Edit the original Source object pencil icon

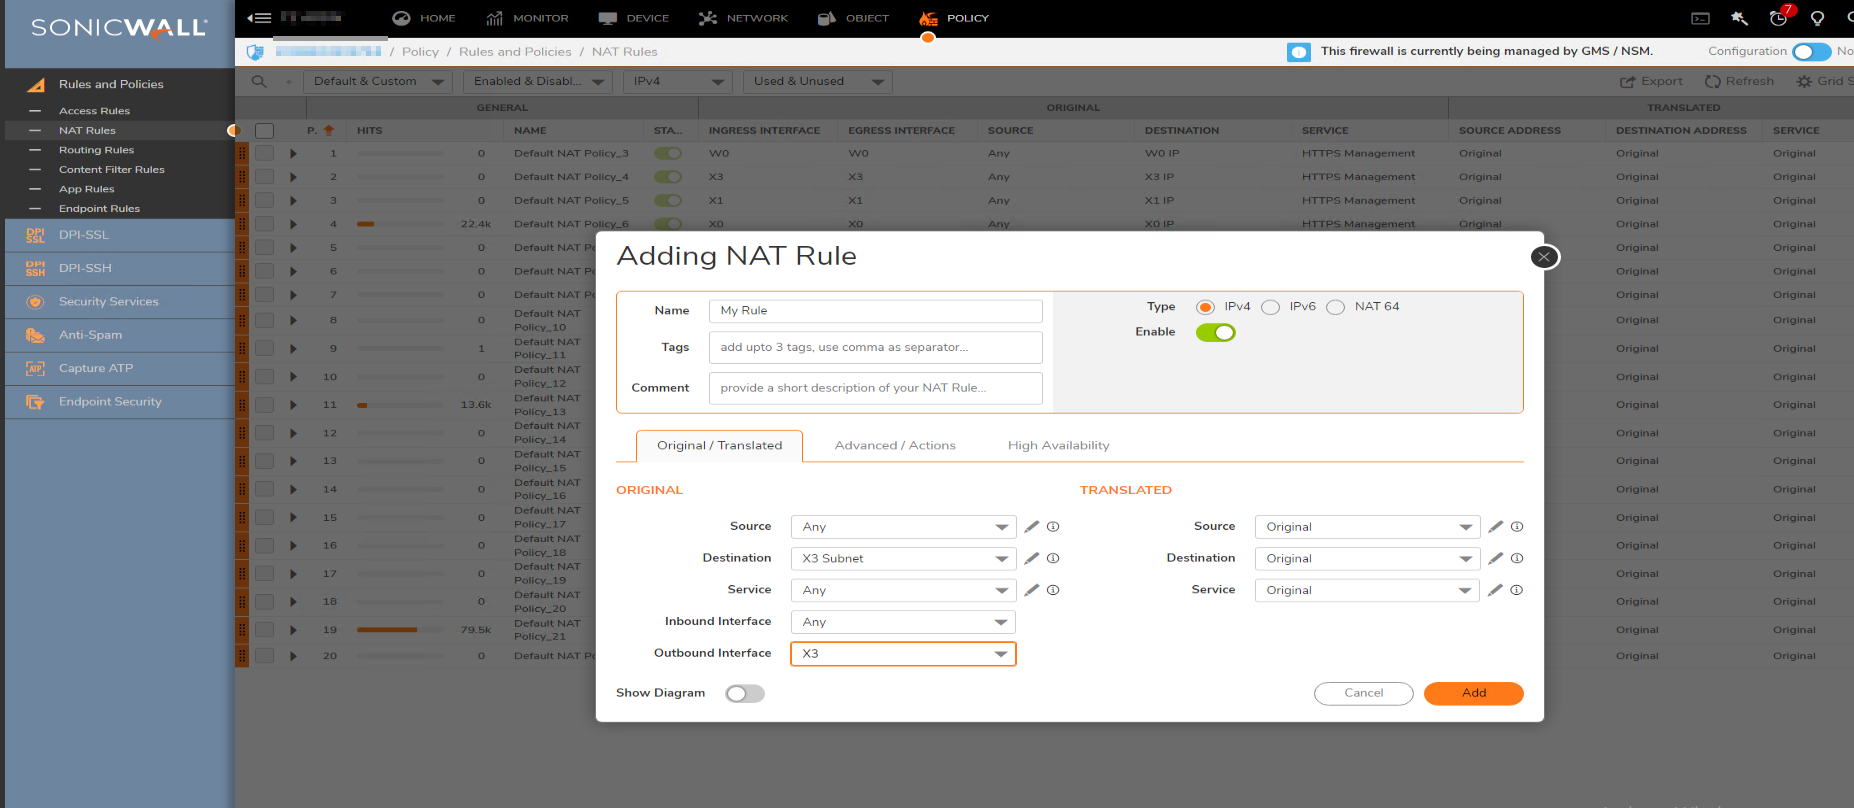click(x=1032, y=526)
